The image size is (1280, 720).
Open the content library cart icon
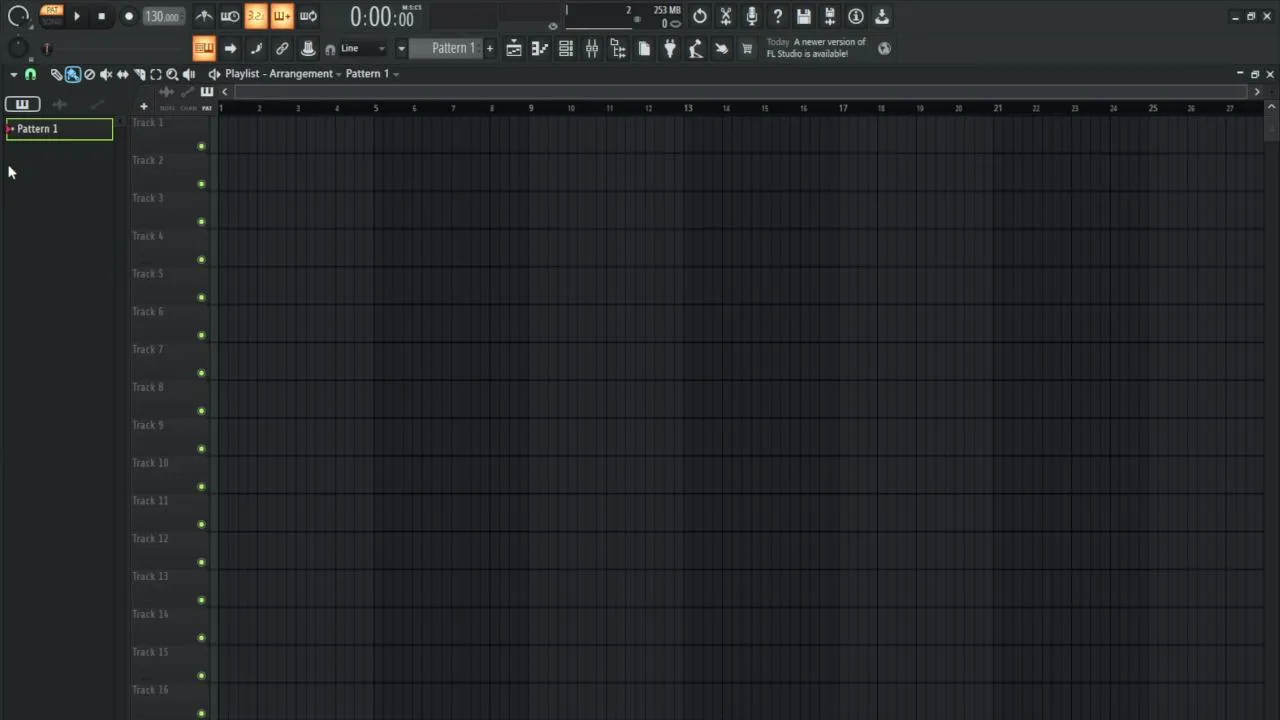(x=747, y=48)
